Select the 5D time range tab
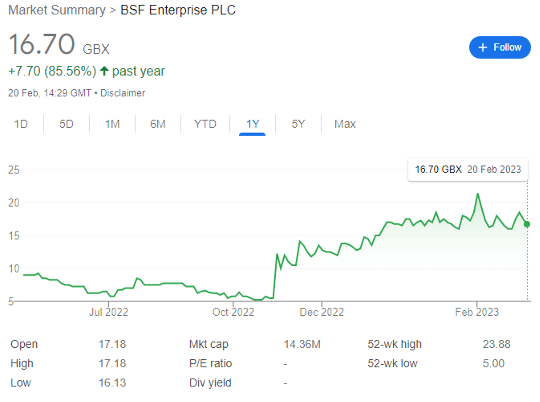This screenshot has height=402, width=540. tap(66, 124)
